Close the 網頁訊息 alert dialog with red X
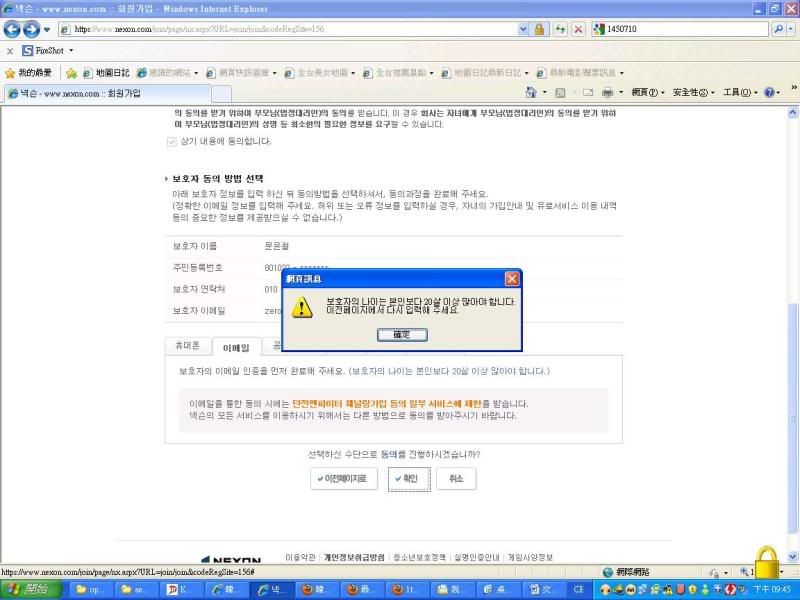 512,279
